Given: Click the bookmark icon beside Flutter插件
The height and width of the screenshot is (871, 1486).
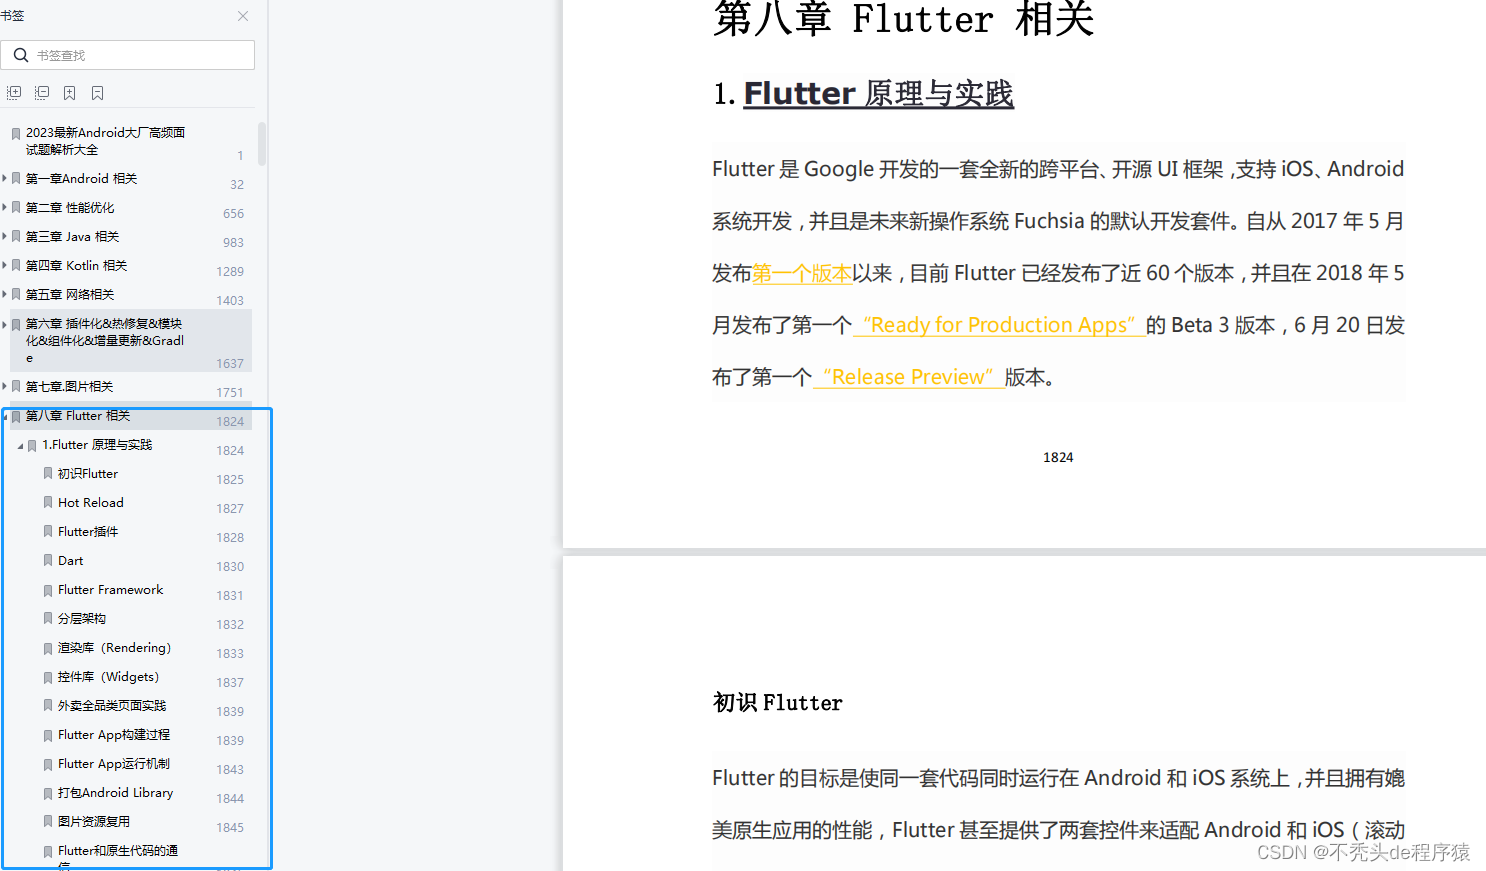Looking at the screenshot, I should pos(48,531).
